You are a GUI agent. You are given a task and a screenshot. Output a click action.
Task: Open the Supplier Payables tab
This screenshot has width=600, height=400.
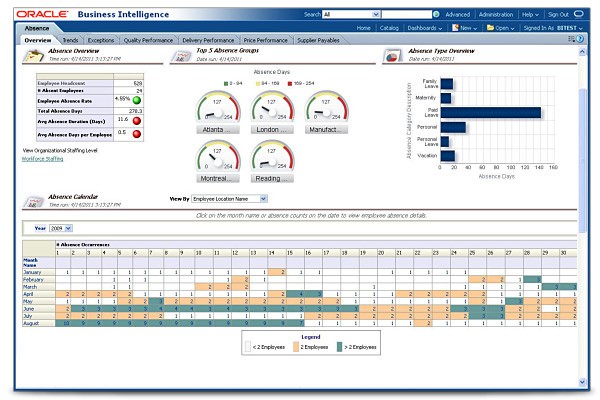tap(318, 40)
